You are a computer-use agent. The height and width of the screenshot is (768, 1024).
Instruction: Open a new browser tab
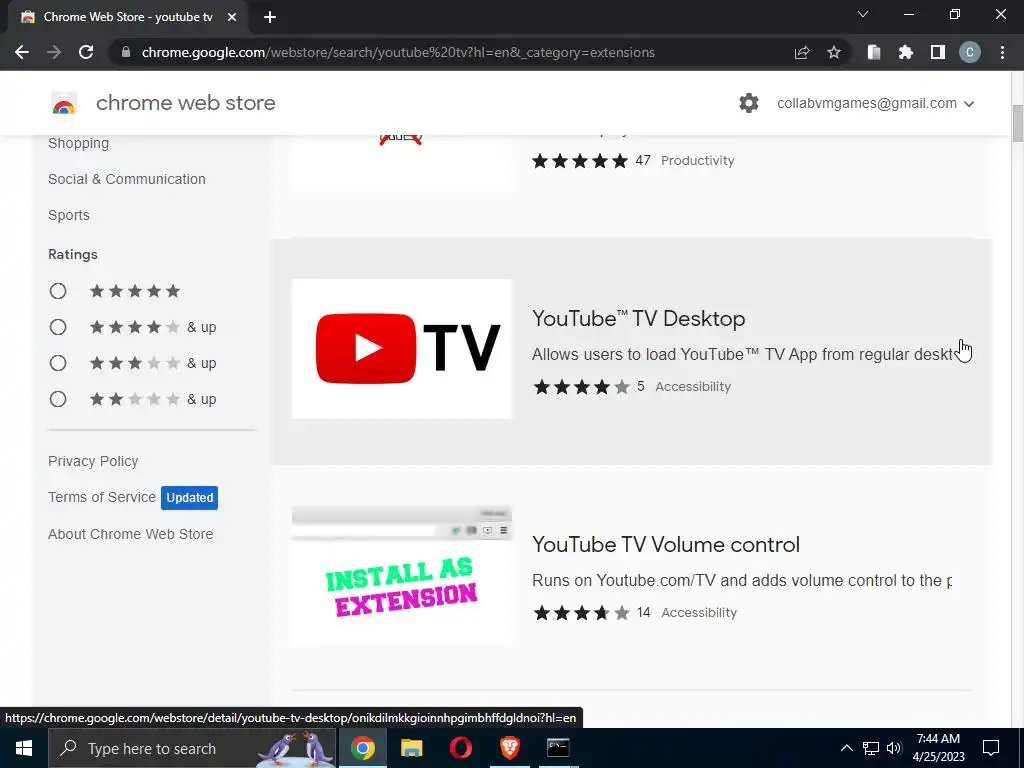[270, 17]
